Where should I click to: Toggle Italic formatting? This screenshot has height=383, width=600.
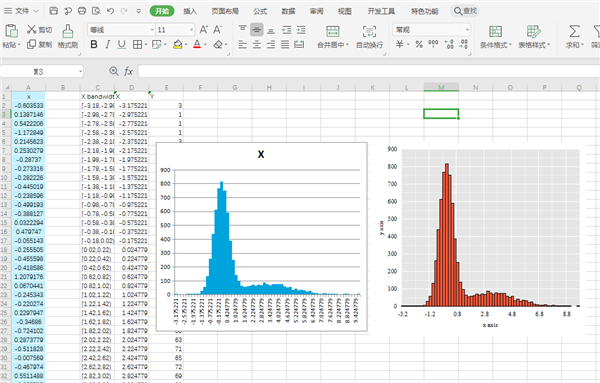pos(108,45)
